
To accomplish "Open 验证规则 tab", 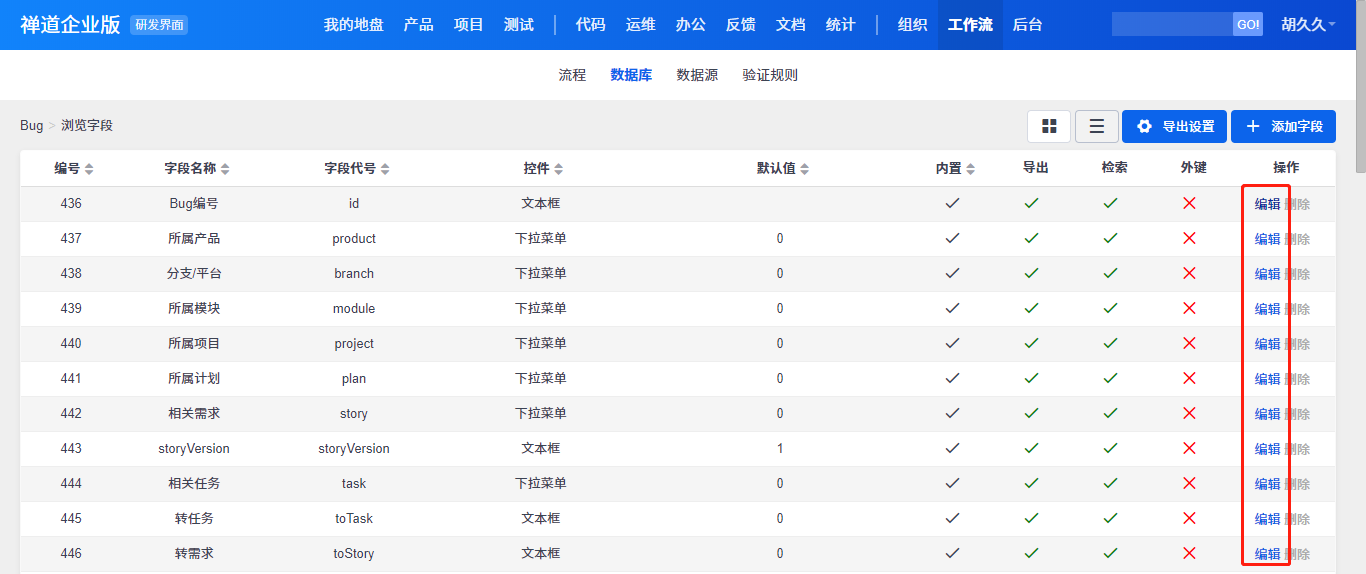I will click(770, 75).
